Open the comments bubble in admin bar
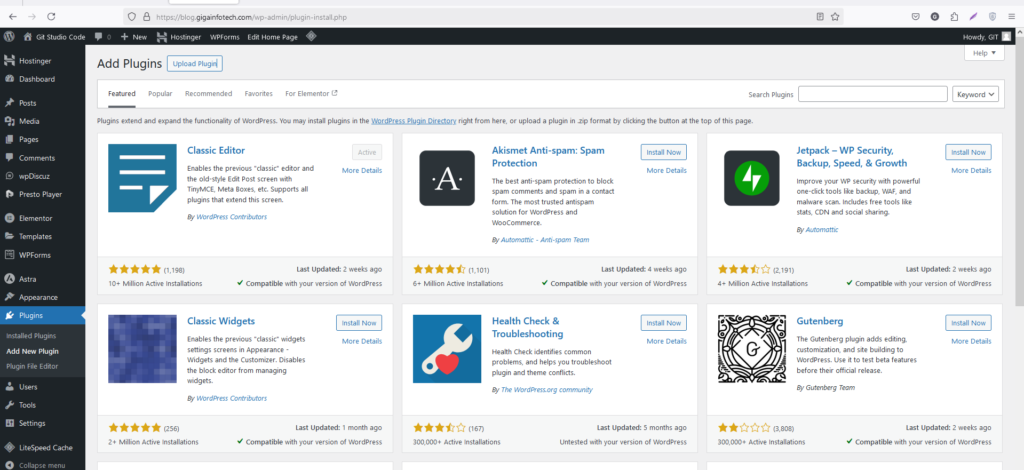The image size is (1024, 470). click(103, 37)
